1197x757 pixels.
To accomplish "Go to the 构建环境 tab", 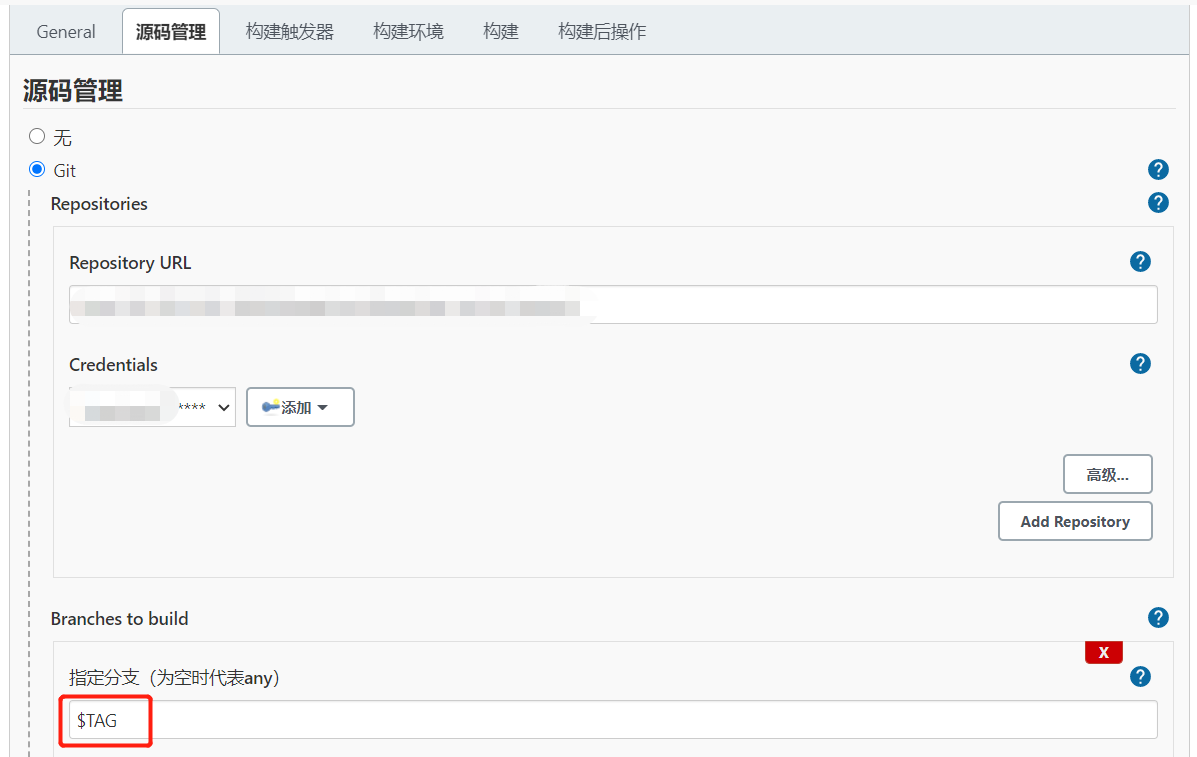I will point(408,31).
